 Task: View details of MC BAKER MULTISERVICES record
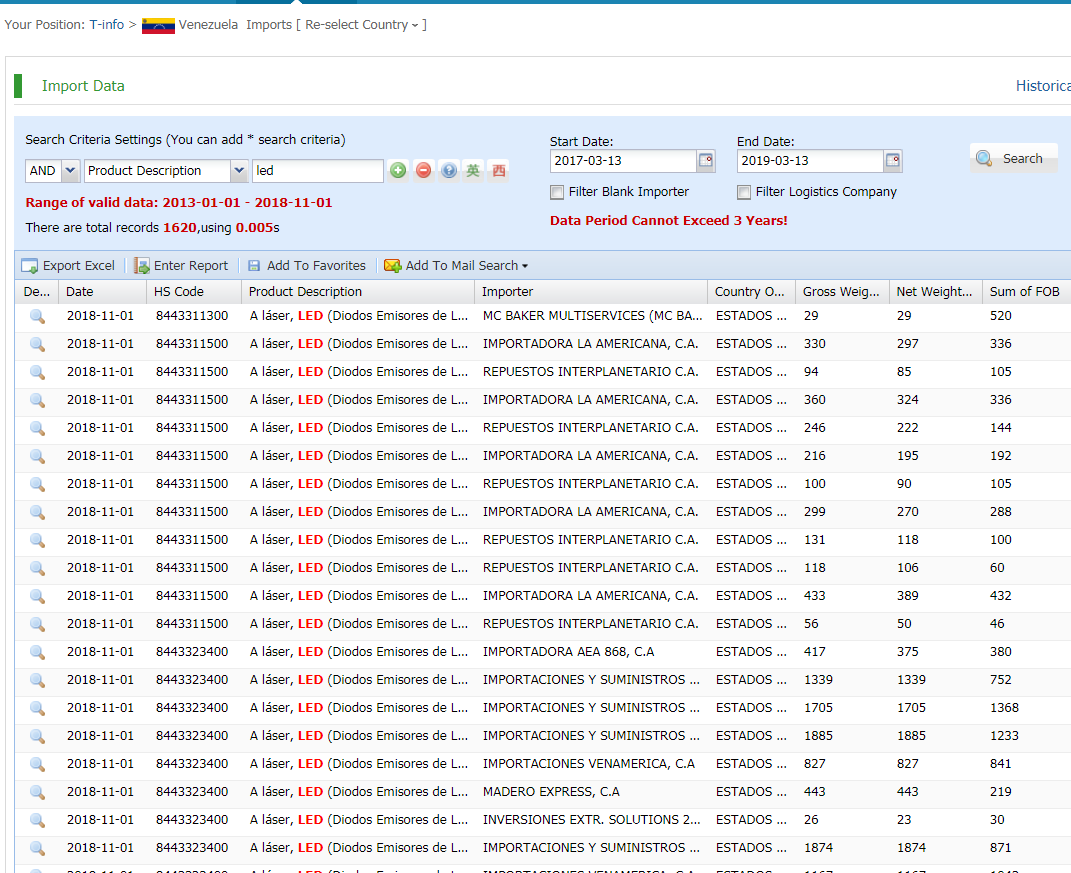(x=37, y=316)
